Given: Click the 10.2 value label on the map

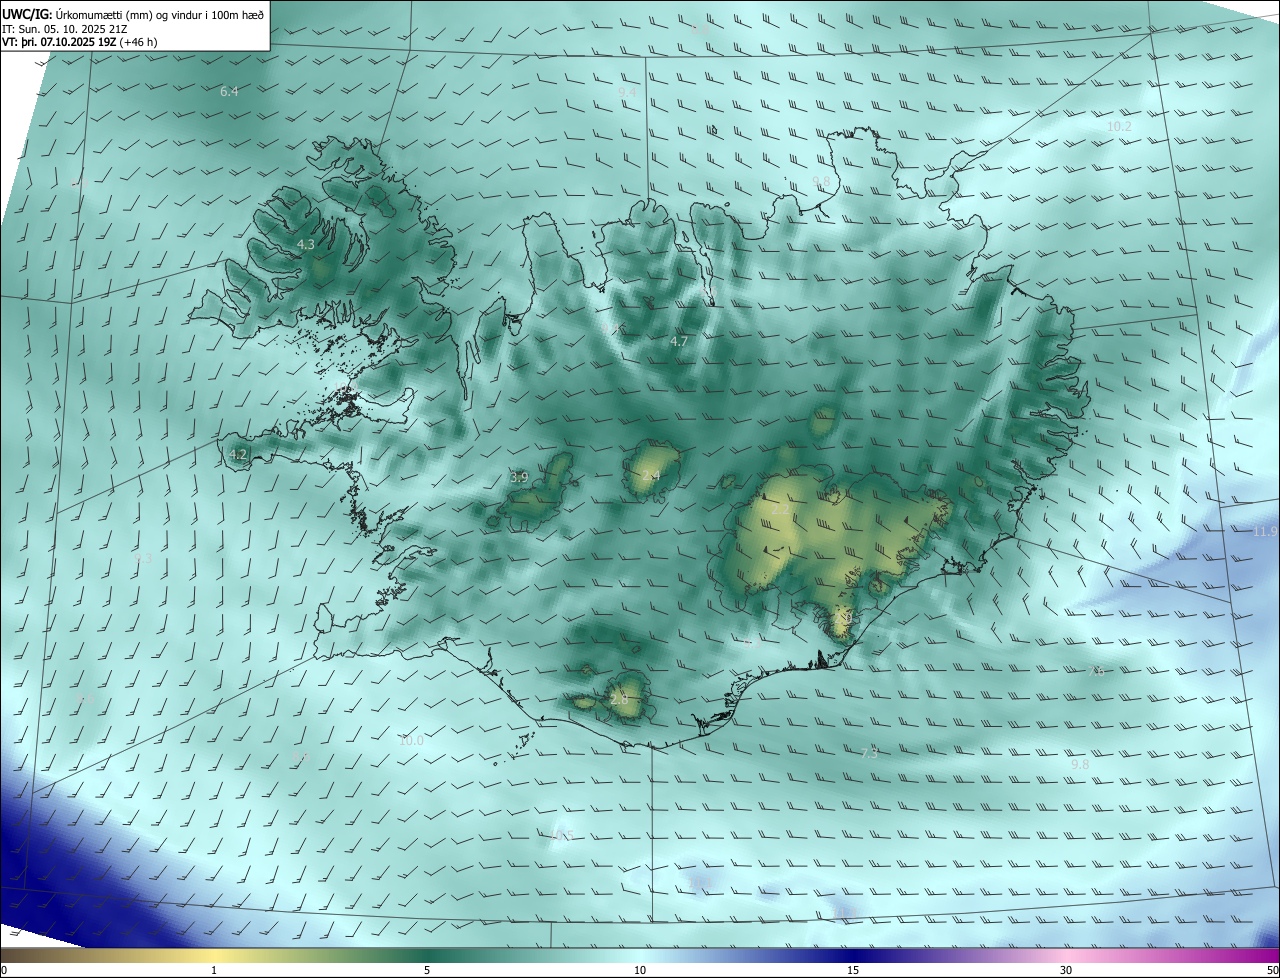Looking at the screenshot, I should [1119, 127].
